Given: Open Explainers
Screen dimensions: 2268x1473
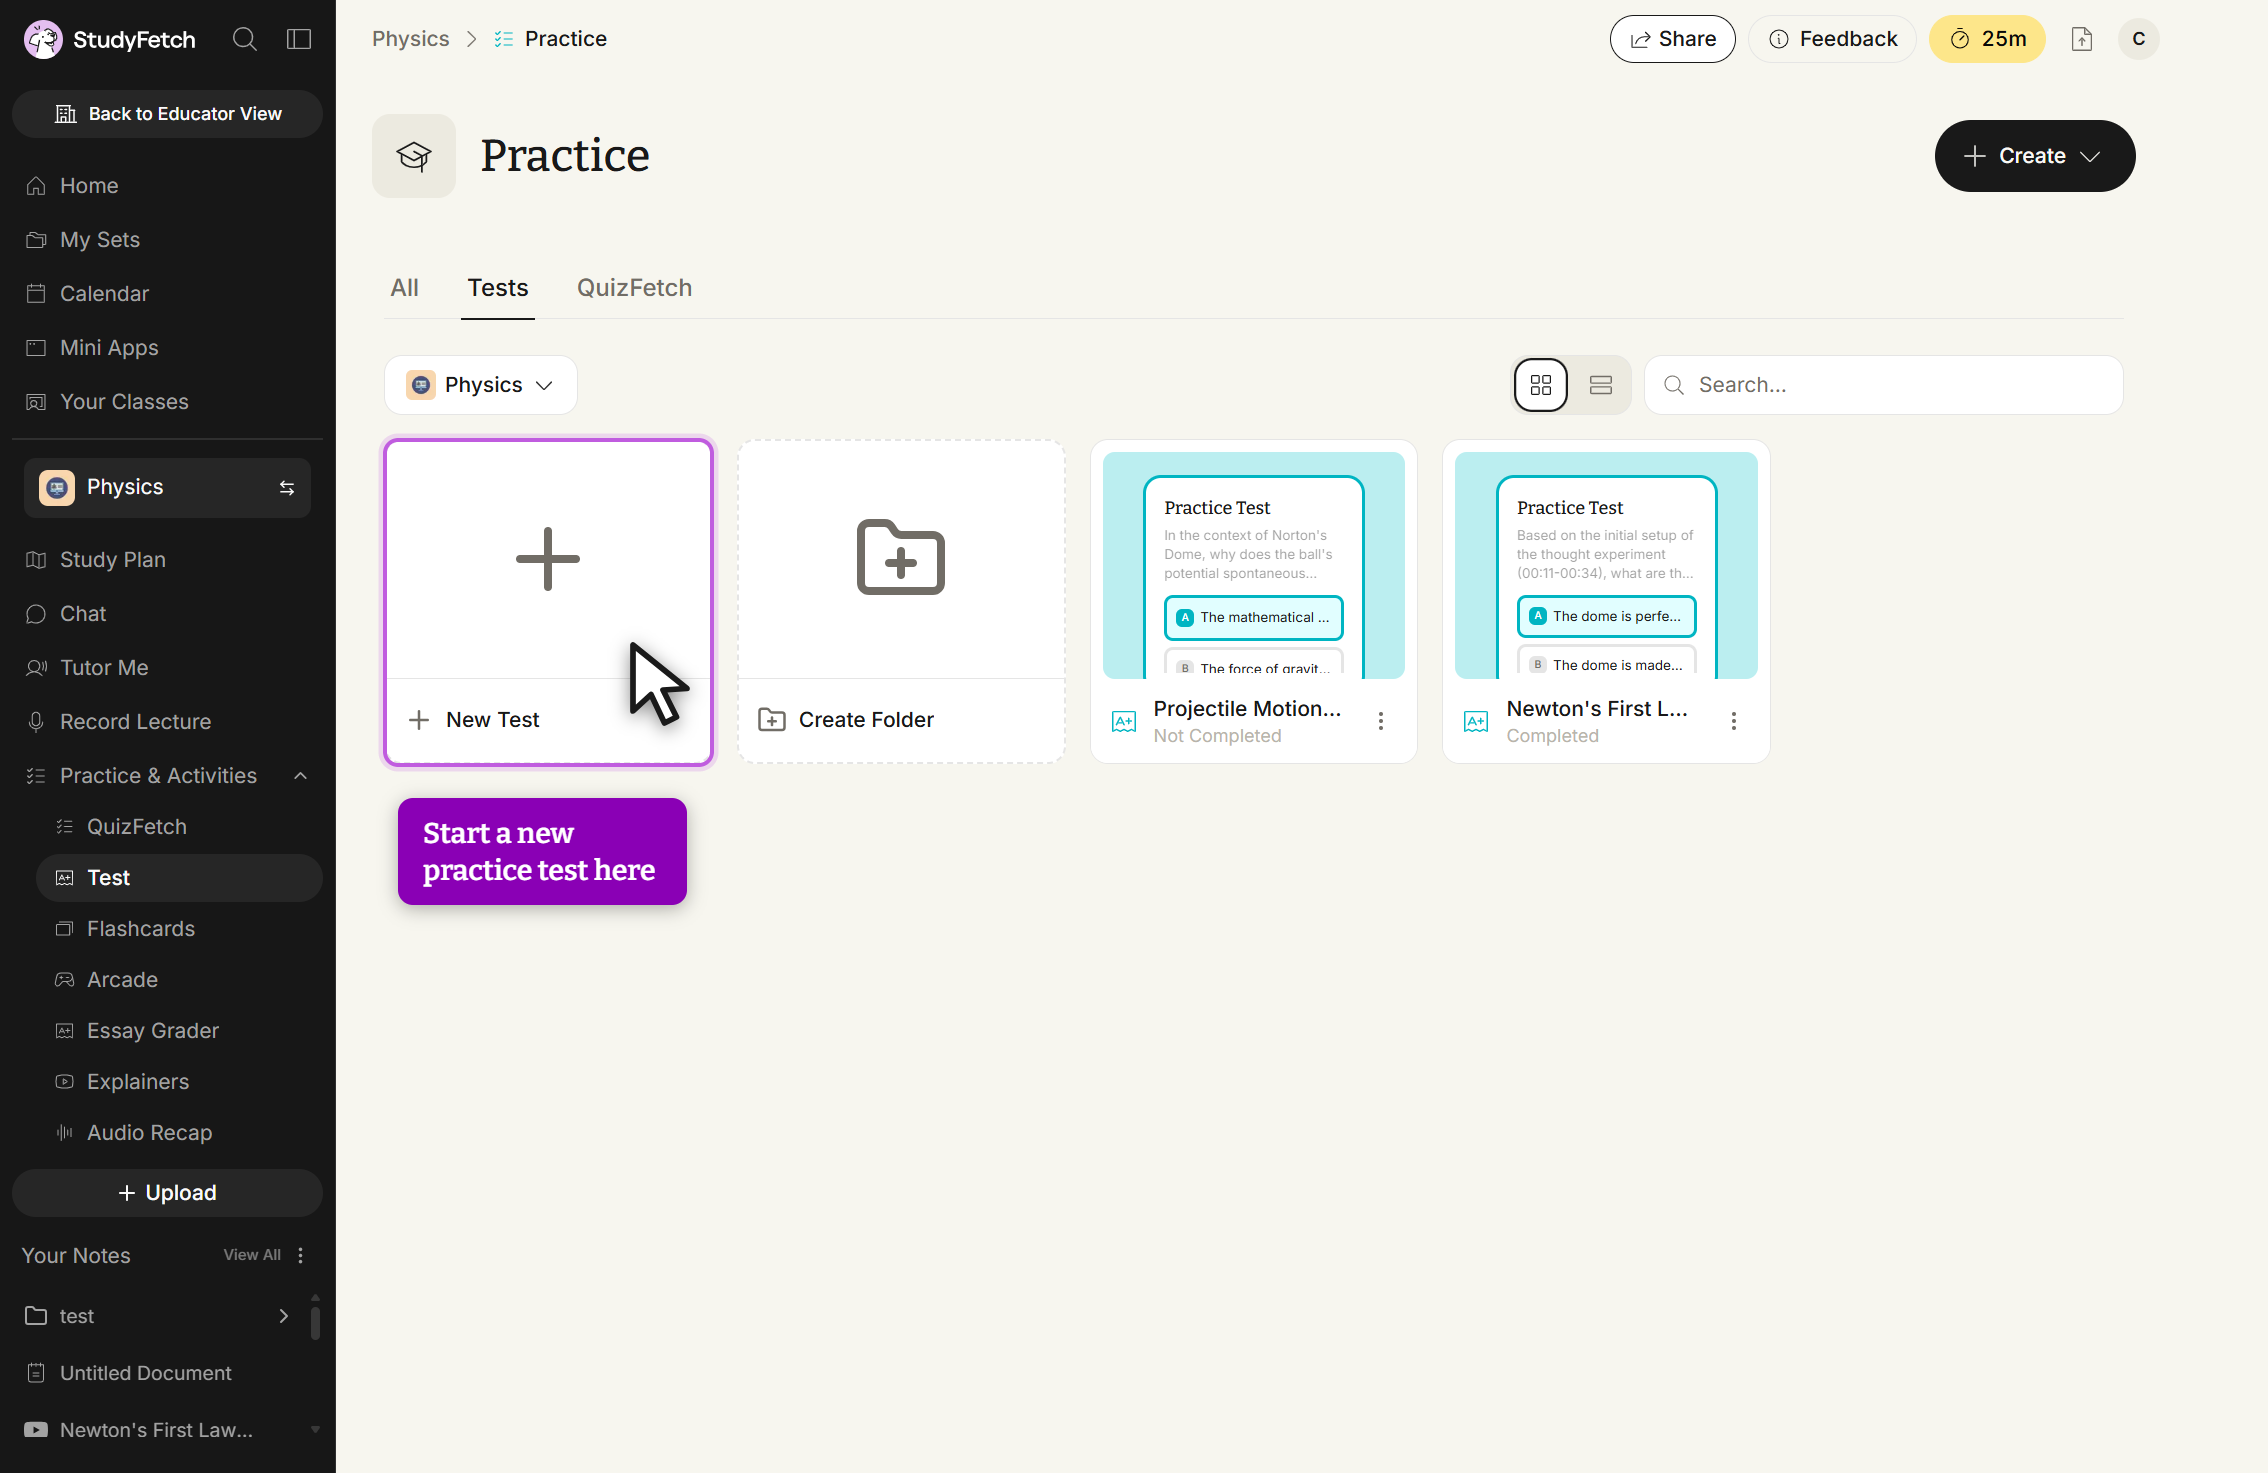Looking at the screenshot, I should pos(179,1081).
